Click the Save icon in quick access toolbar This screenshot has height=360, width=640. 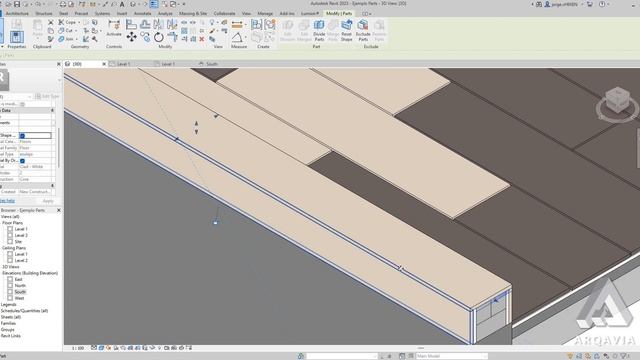[x=17, y=4]
